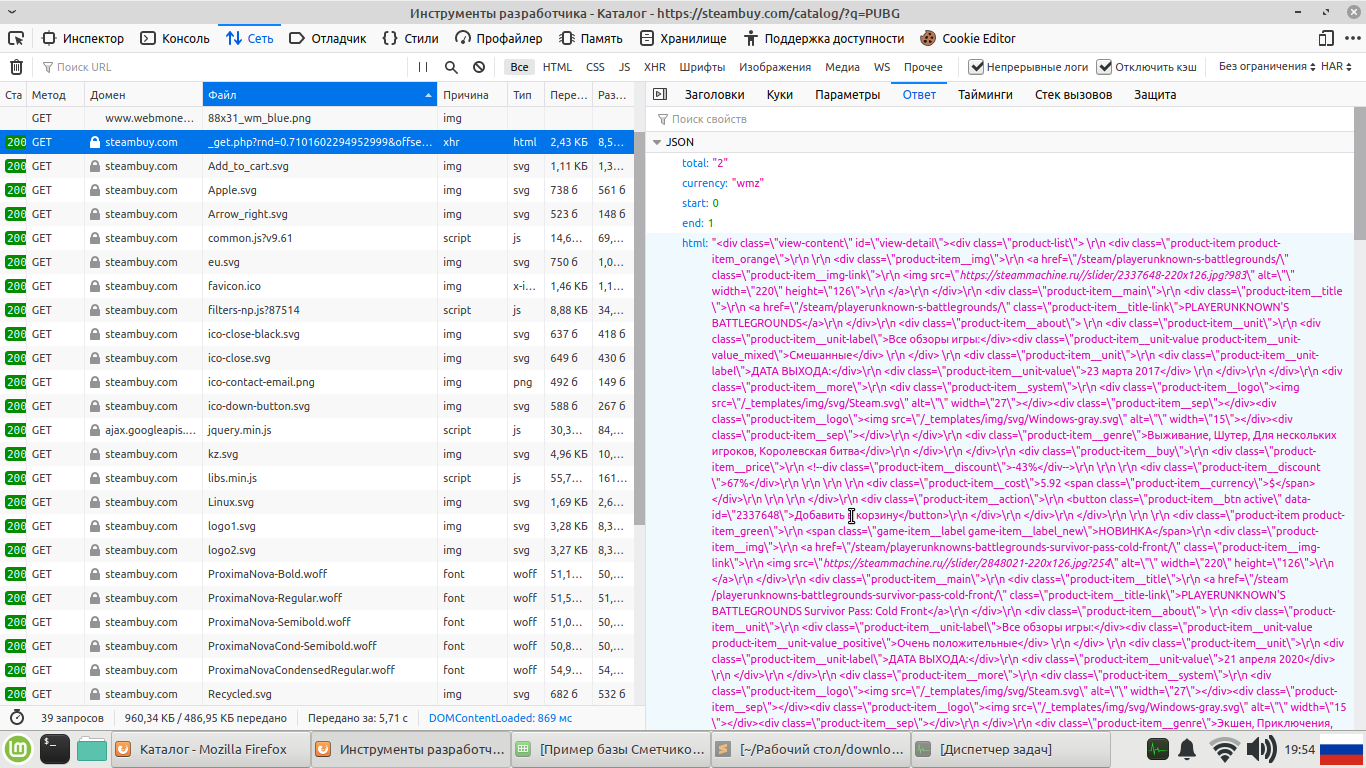Screen dimensions: 1366x768
Task: Select the 88x31_wm_blue.png request
Action: tap(316, 118)
